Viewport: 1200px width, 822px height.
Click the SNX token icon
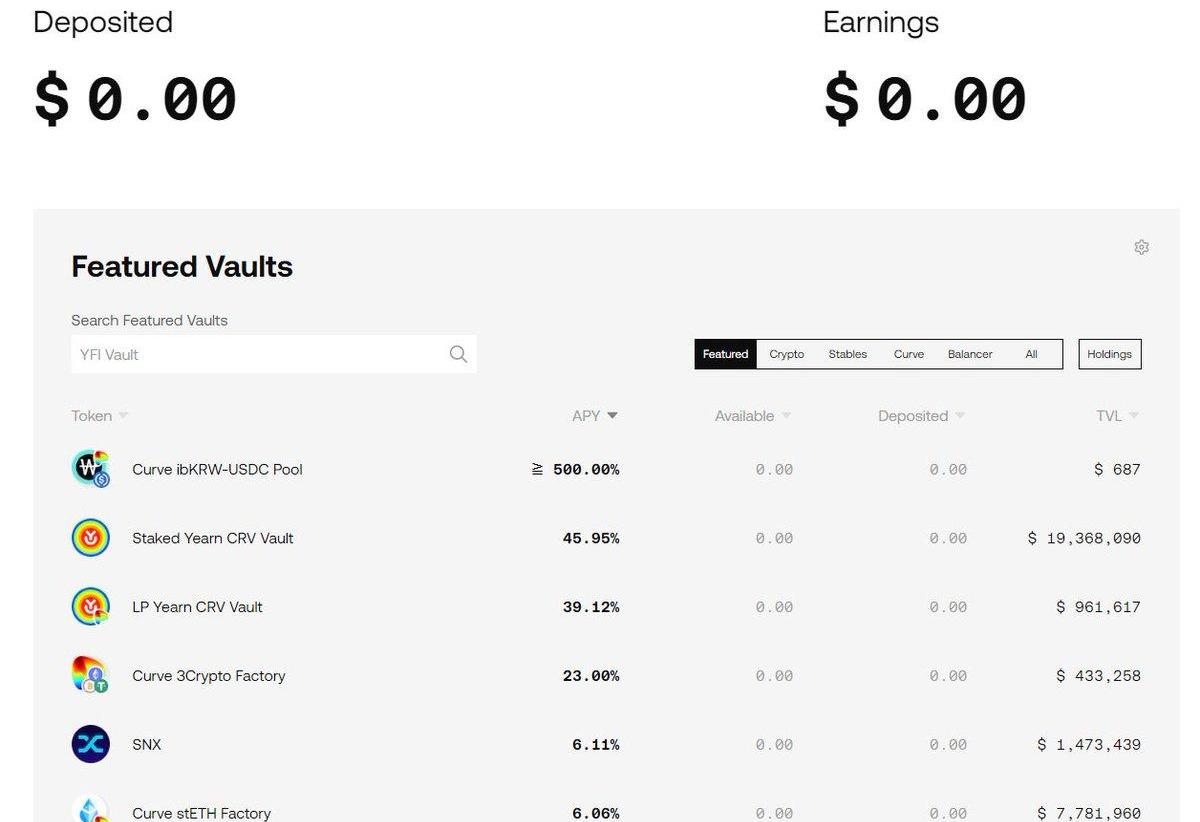(91, 745)
